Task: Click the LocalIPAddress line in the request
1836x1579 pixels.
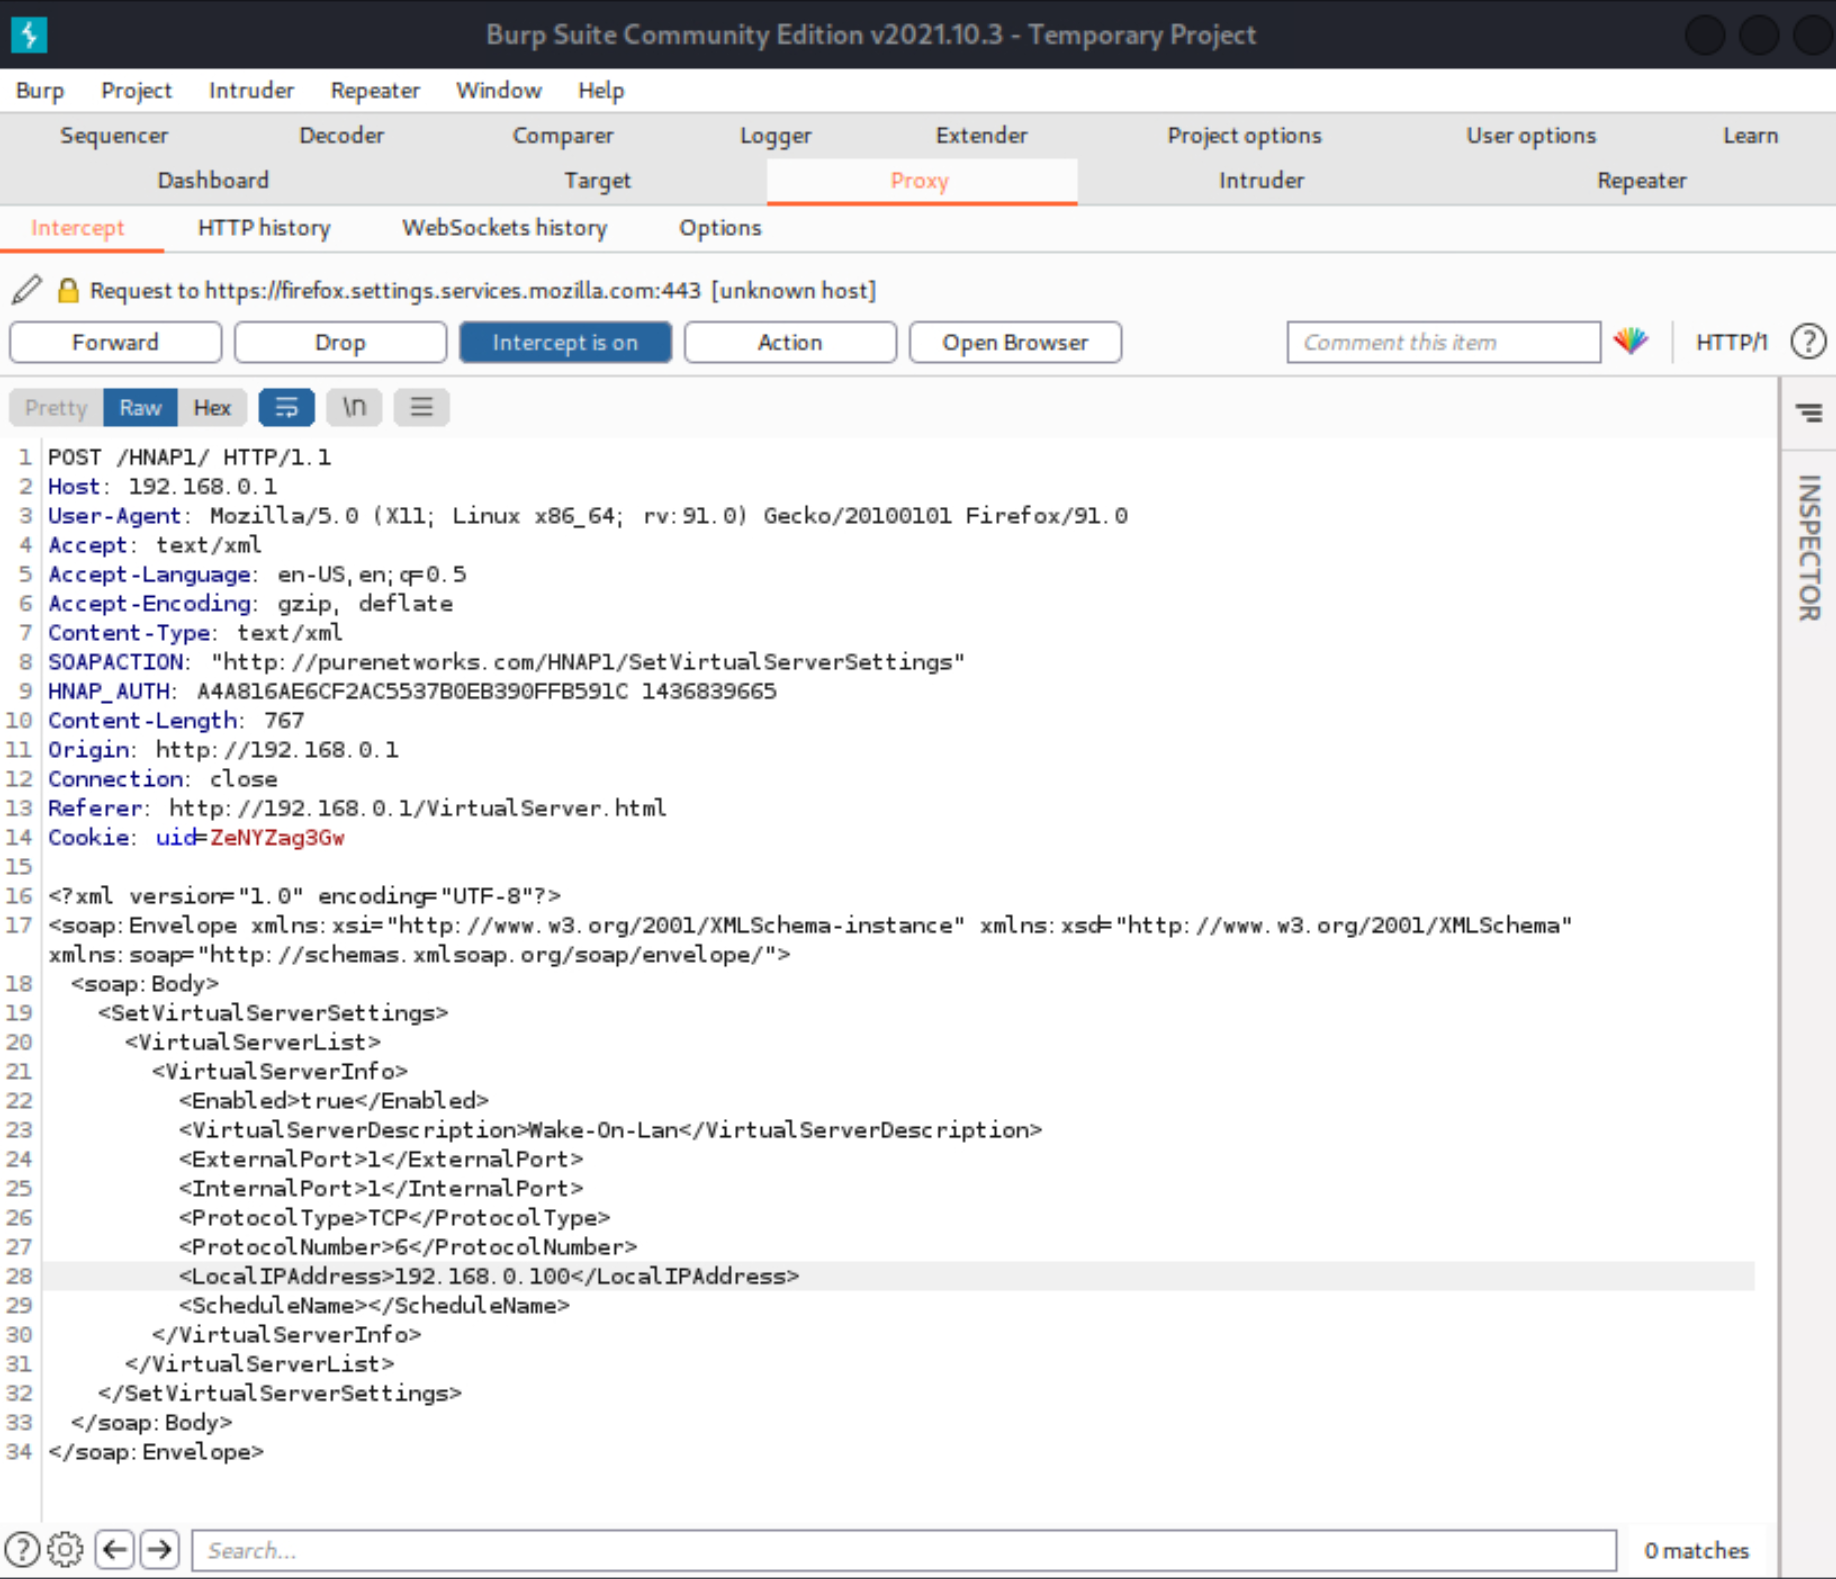Action: point(489,1276)
